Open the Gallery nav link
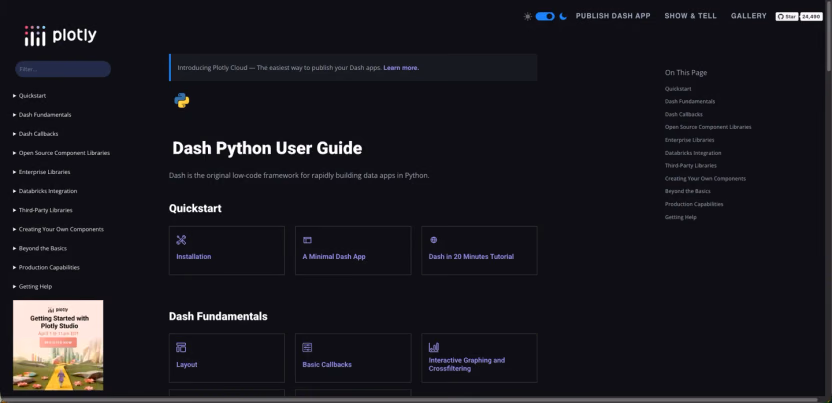Screen dimensions: 832x403 pos(749,16)
